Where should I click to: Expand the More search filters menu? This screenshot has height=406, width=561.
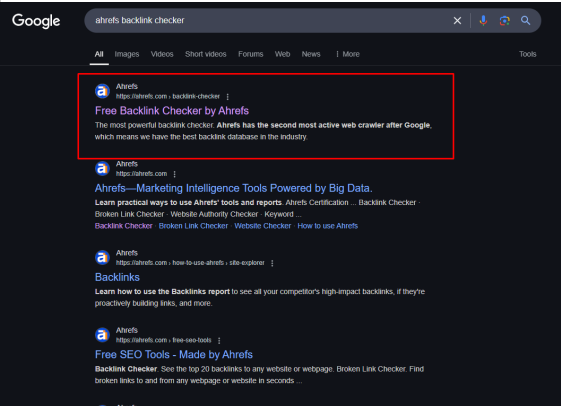(x=348, y=54)
